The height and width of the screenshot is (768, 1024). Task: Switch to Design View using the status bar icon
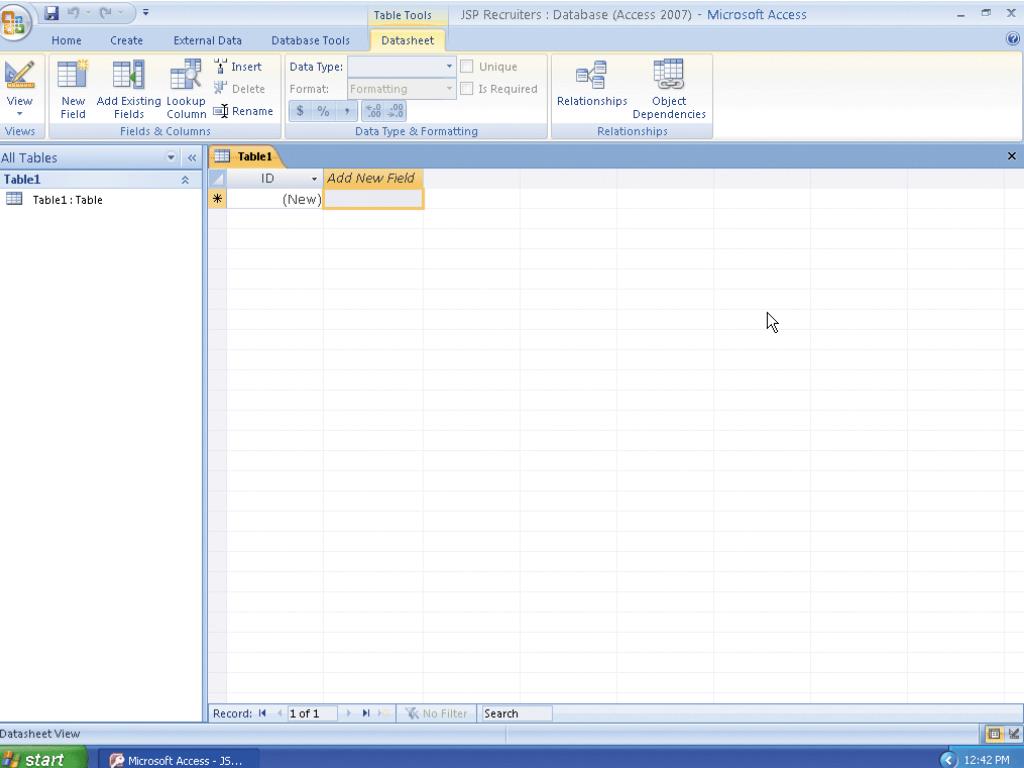1013,734
